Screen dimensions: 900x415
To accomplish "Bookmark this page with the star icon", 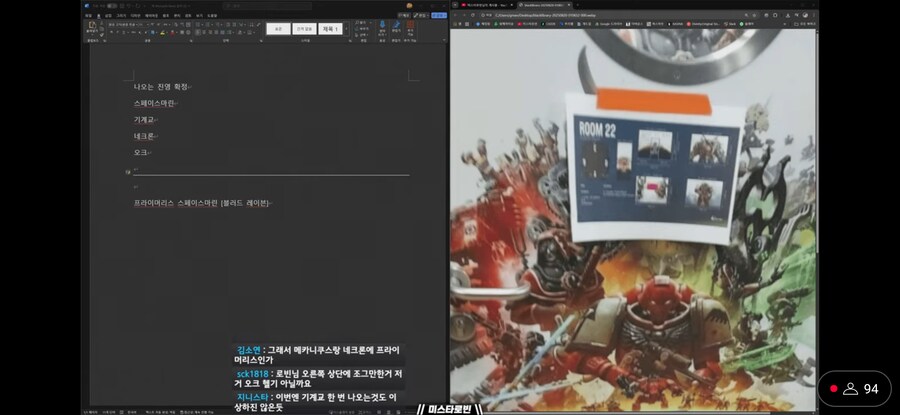I will click(x=754, y=15).
